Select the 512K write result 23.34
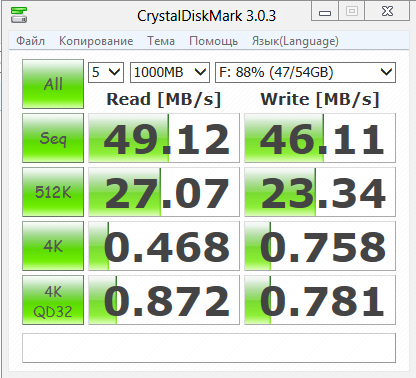416x378 pixels. (x=320, y=192)
